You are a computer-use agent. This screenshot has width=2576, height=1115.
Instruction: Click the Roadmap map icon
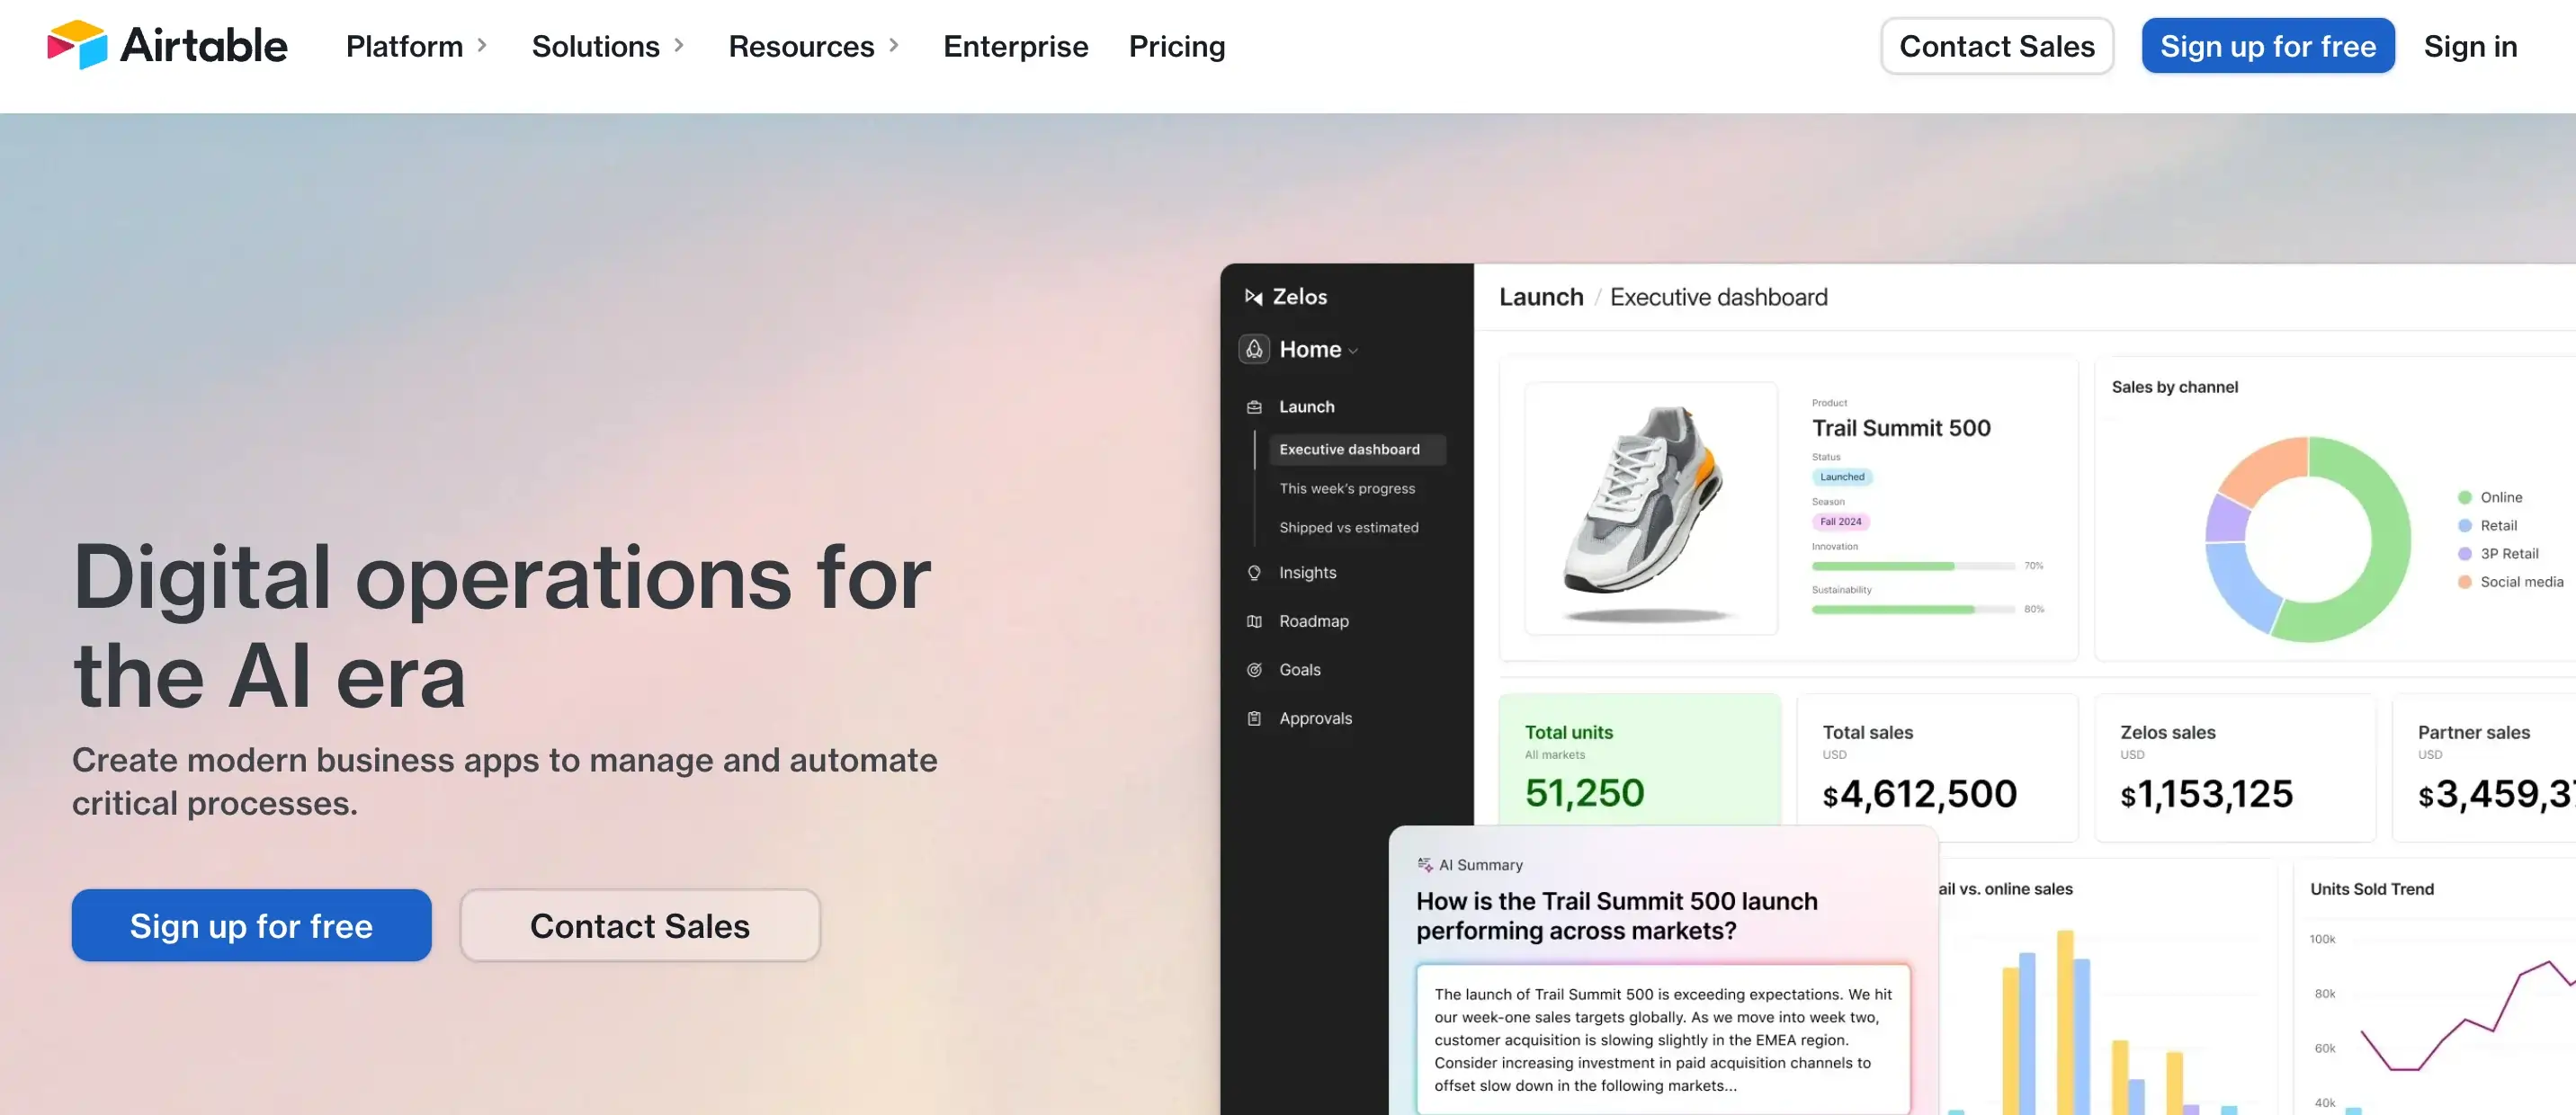point(1254,621)
